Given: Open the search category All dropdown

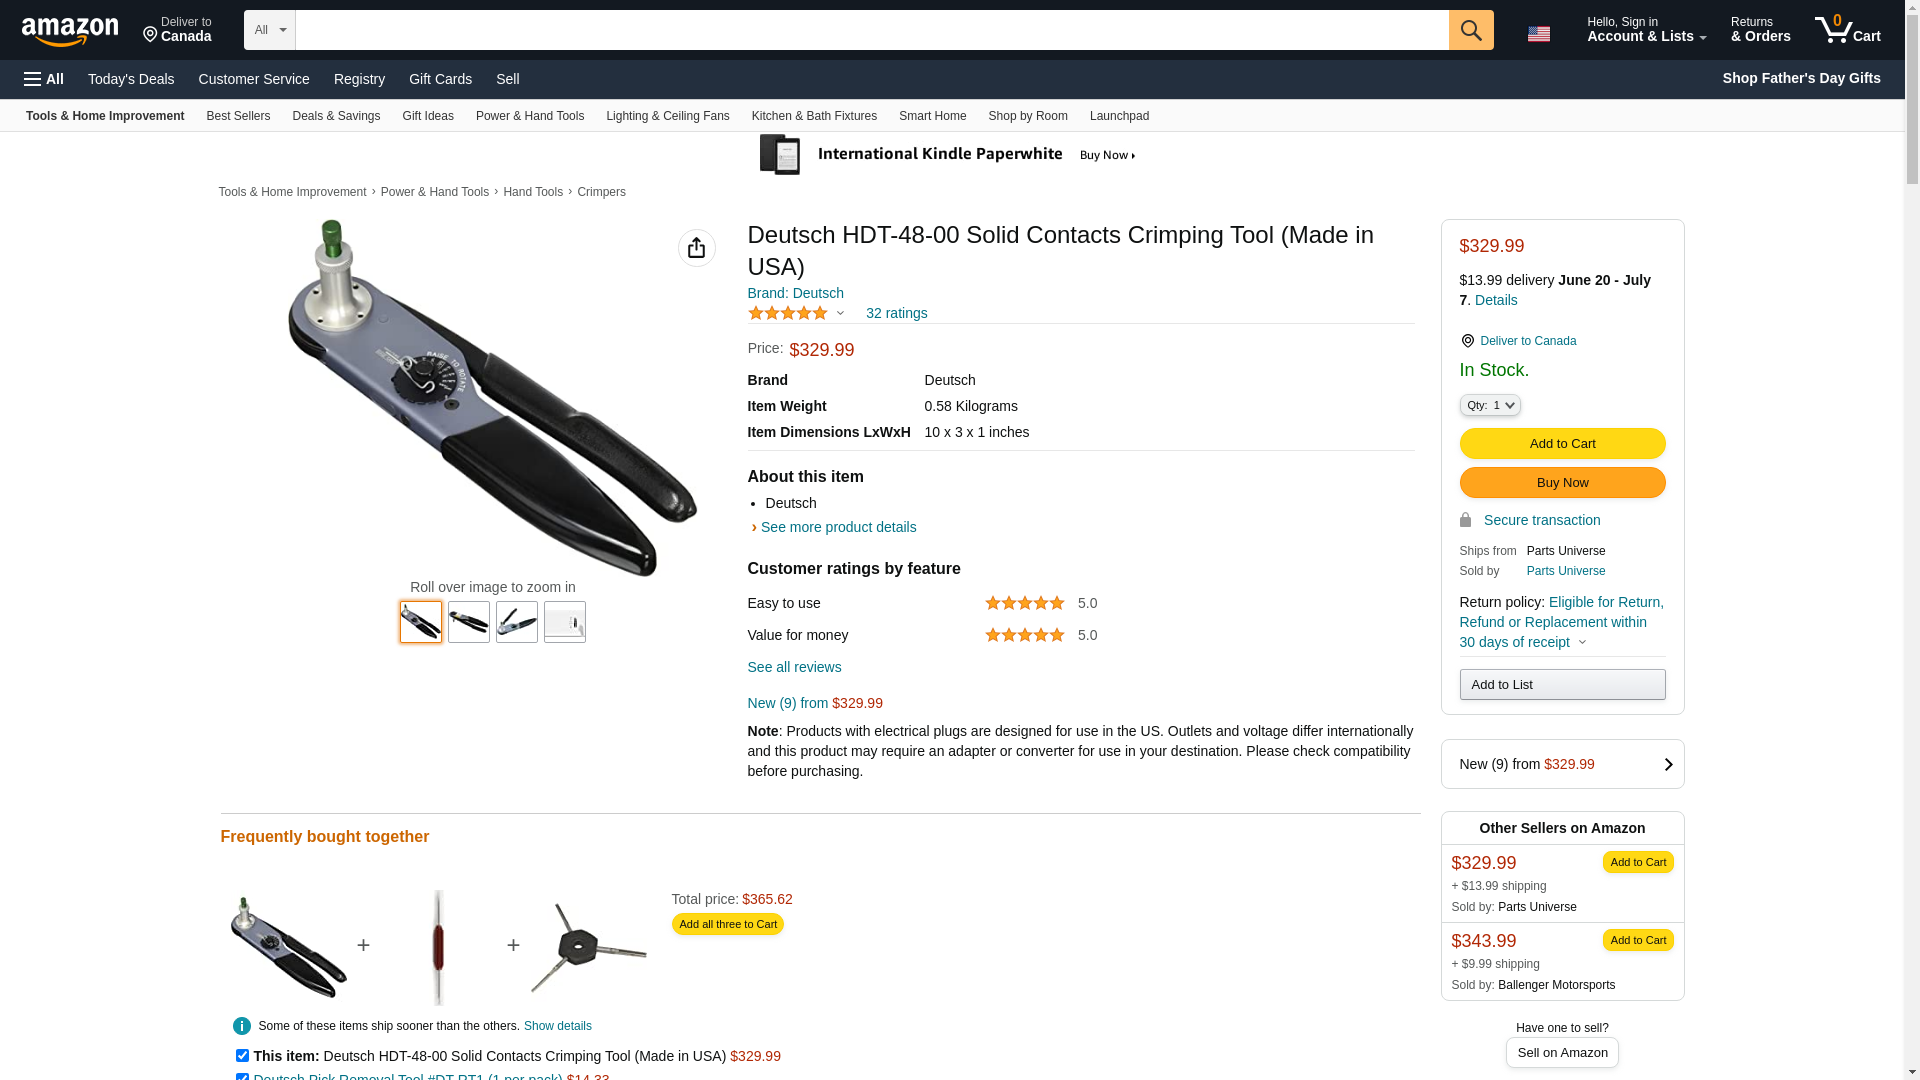Looking at the screenshot, I should click(x=270, y=30).
